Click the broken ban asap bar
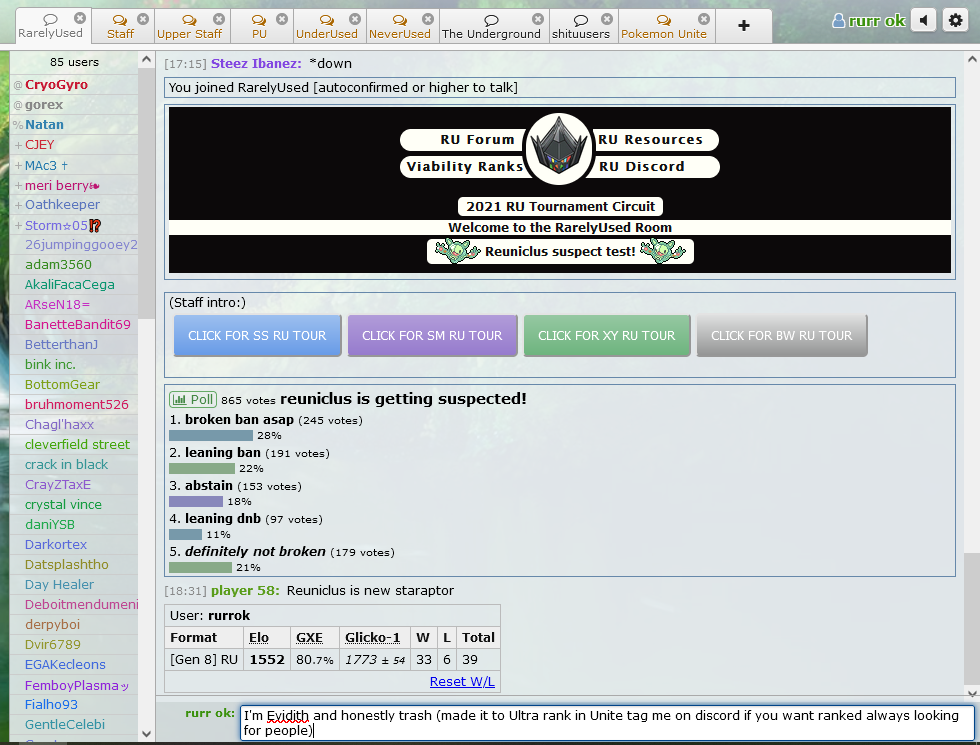This screenshot has width=980, height=745. click(211, 435)
